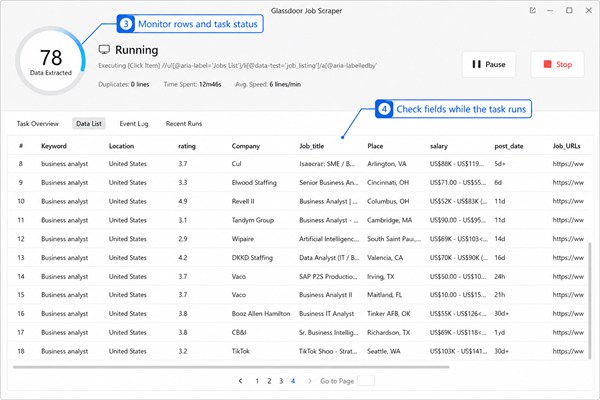Switch to the Task Overview tab

[x=38, y=124]
